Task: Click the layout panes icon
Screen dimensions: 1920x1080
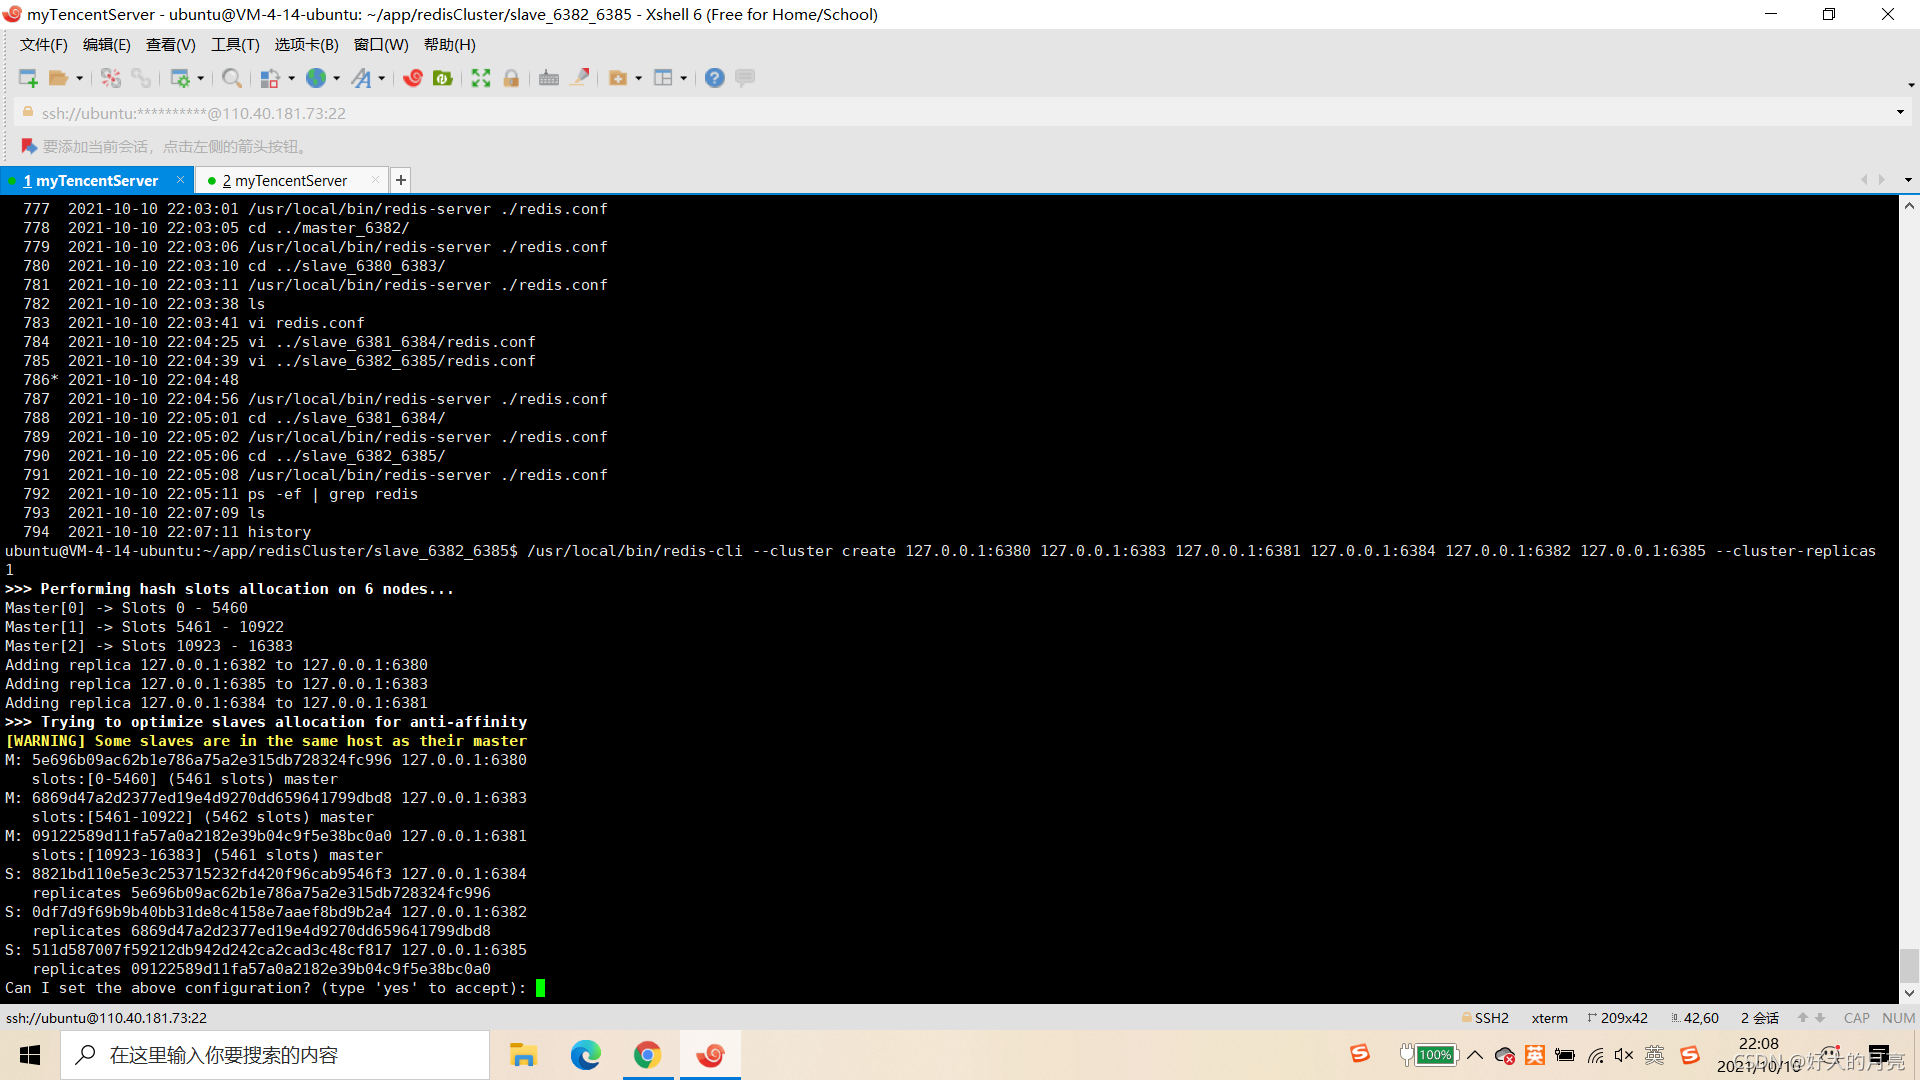Action: (x=663, y=78)
